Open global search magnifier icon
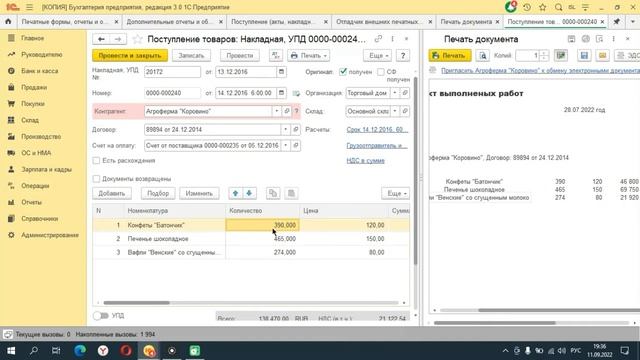The height and width of the screenshot is (360, 640). 558,7
